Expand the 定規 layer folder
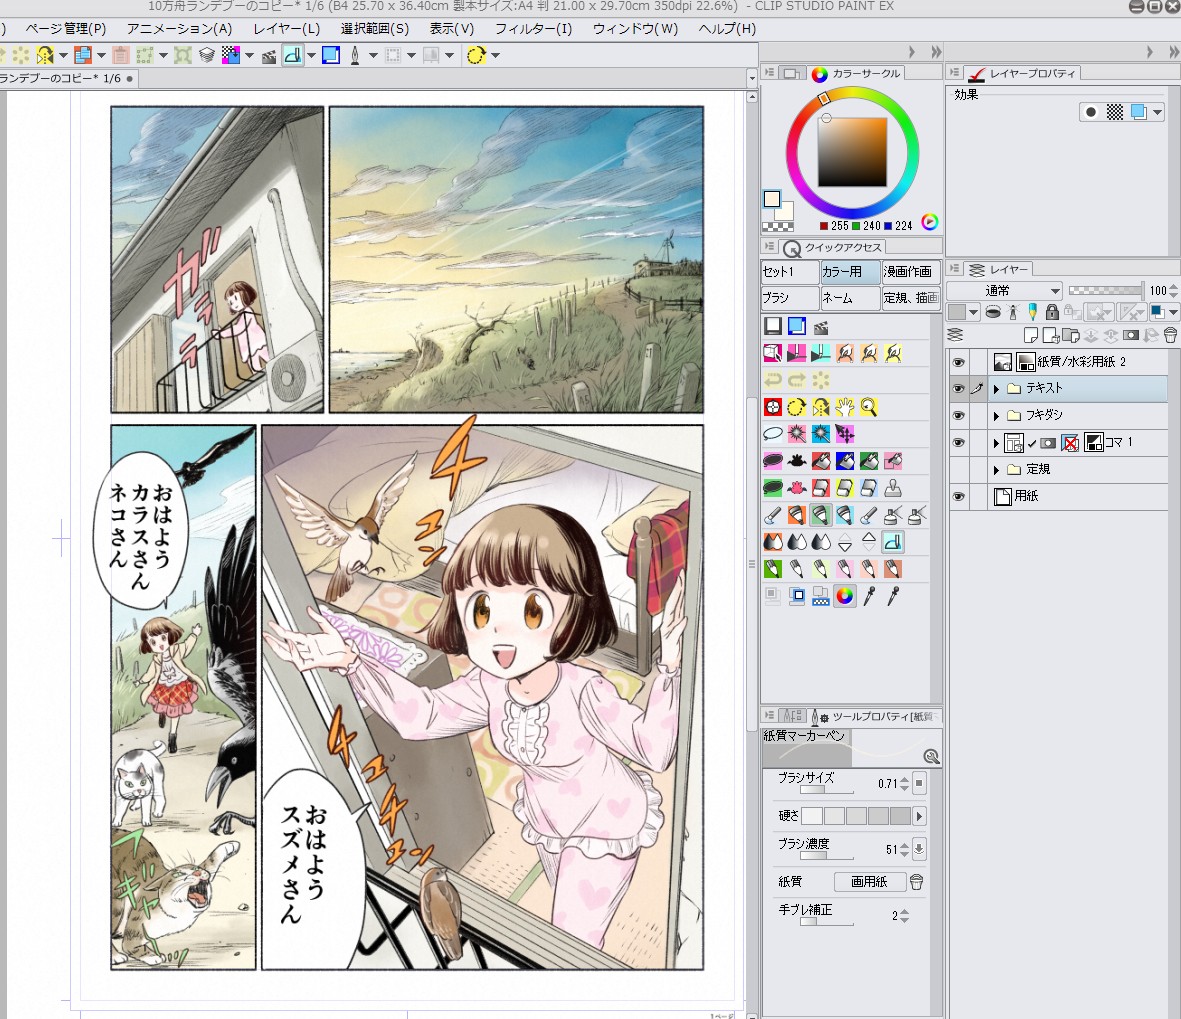Image resolution: width=1181 pixels, height=1019 pixels. click(996, 469)
